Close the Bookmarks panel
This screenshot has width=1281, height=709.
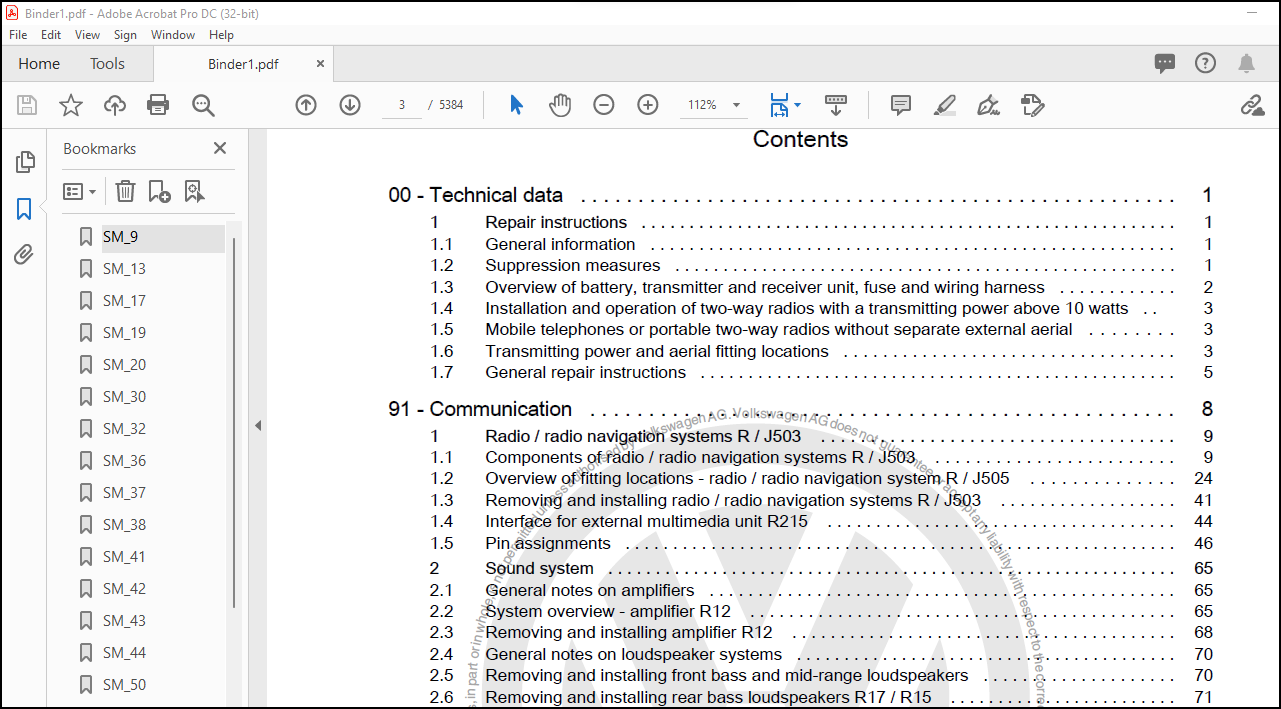pyautogui.click(x=220, y=148)
